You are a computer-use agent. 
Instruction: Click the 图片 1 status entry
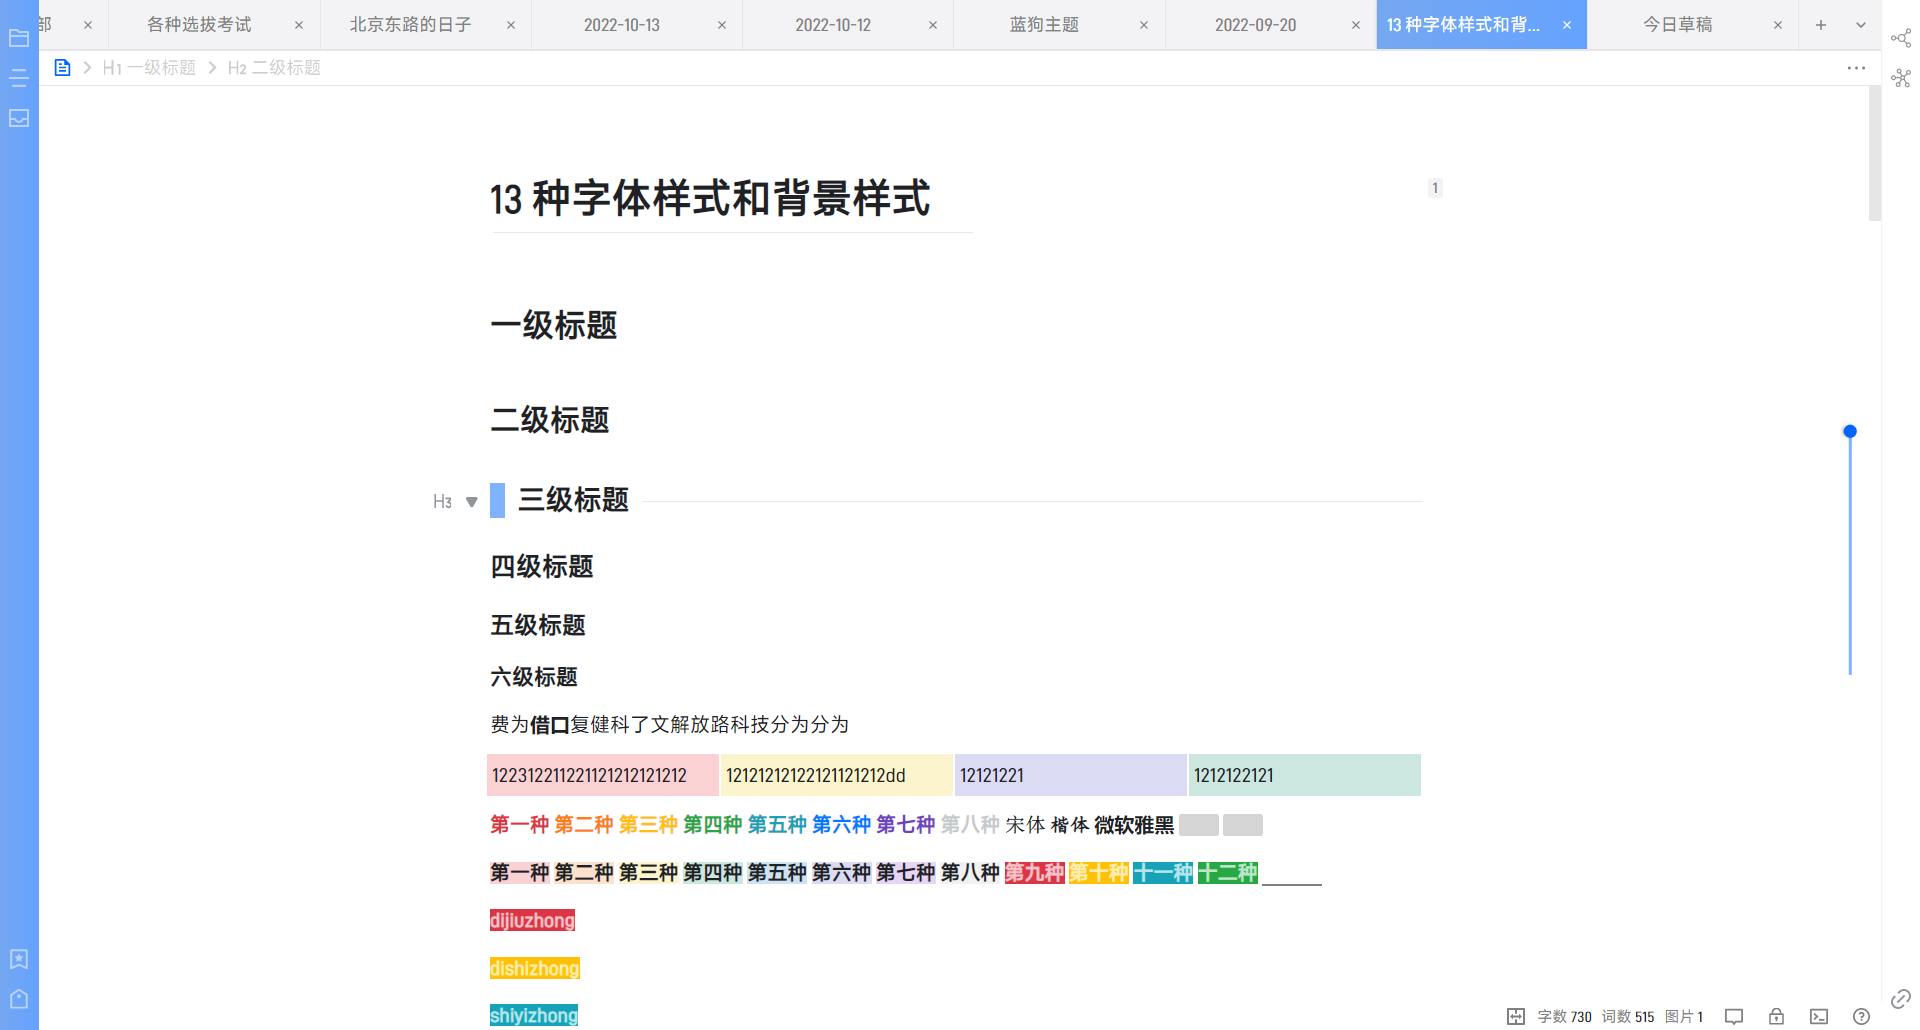coord(1684,1016)
